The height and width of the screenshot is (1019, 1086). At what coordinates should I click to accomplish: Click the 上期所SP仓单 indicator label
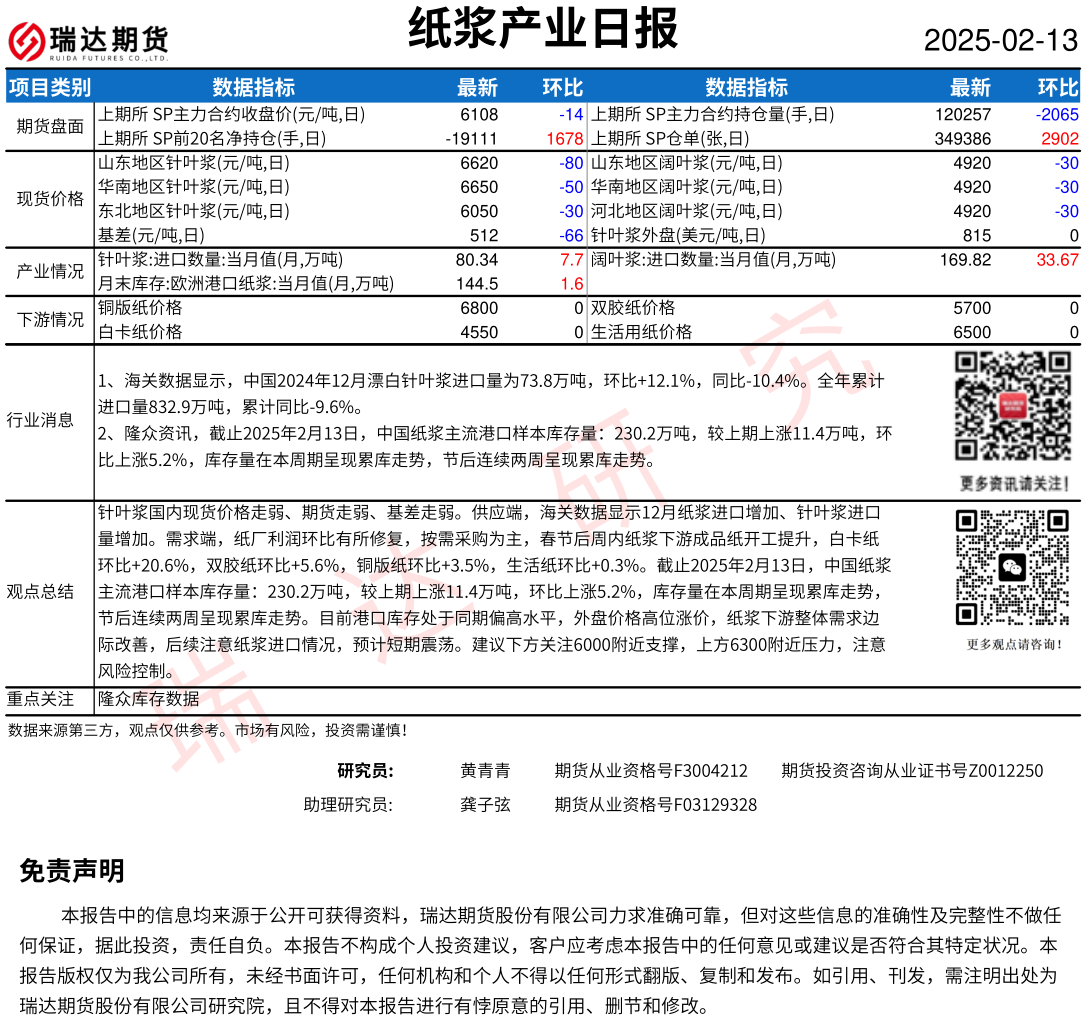coord(670,139)
